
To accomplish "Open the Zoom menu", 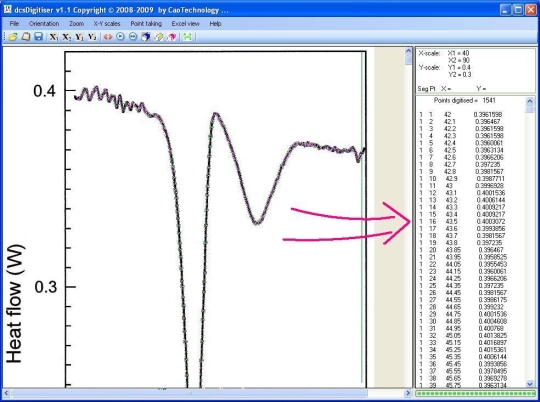I will pos(76,24).
